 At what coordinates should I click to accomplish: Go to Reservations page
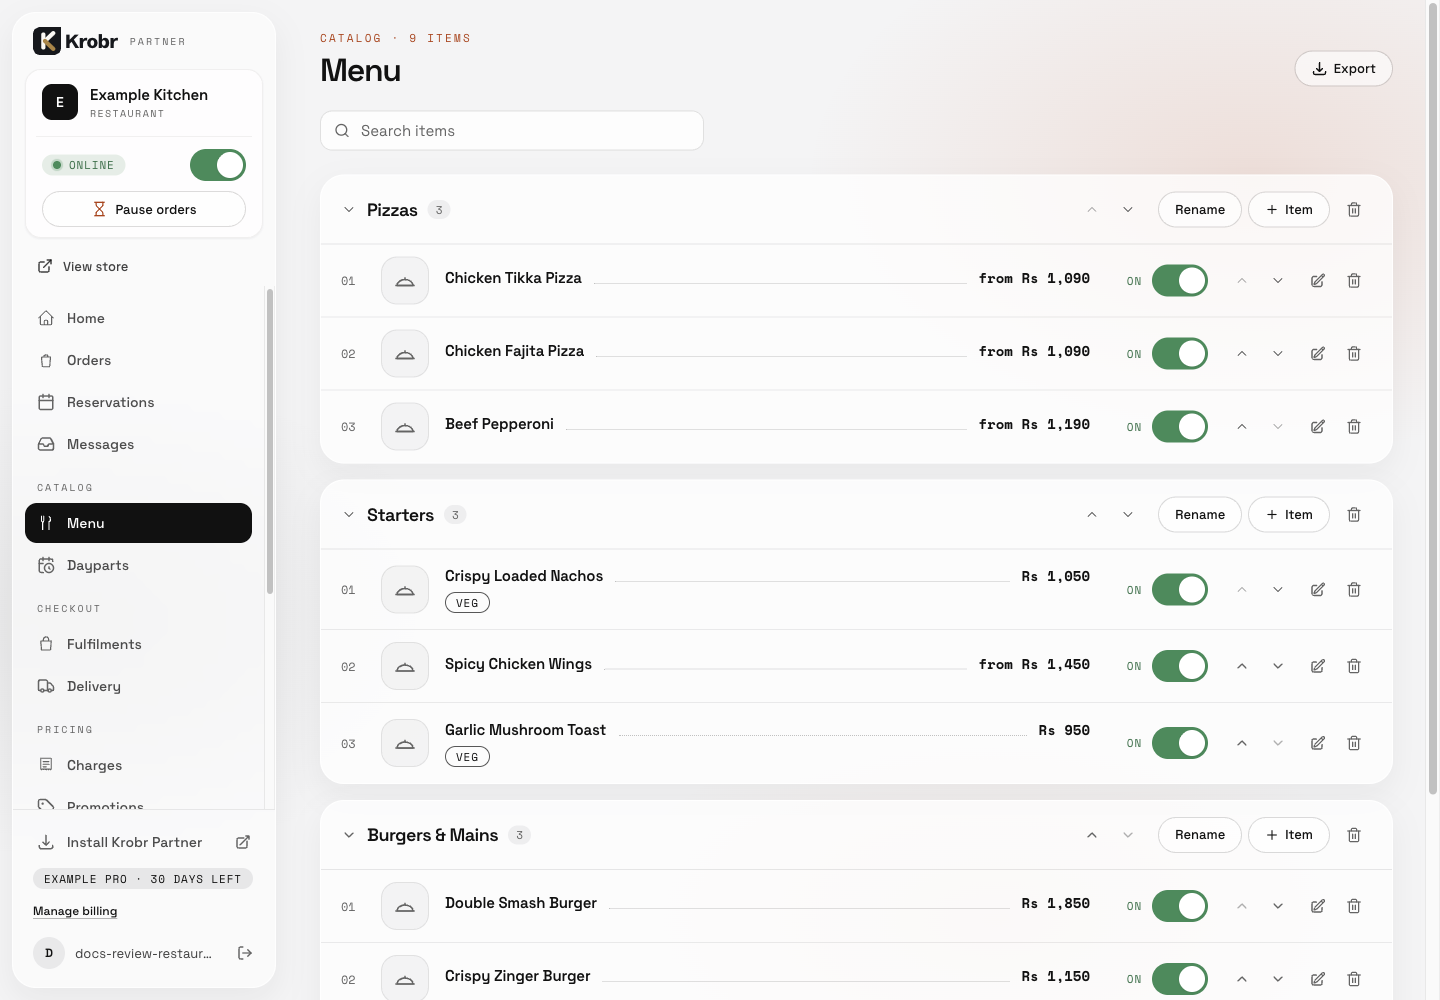[138, 402]
